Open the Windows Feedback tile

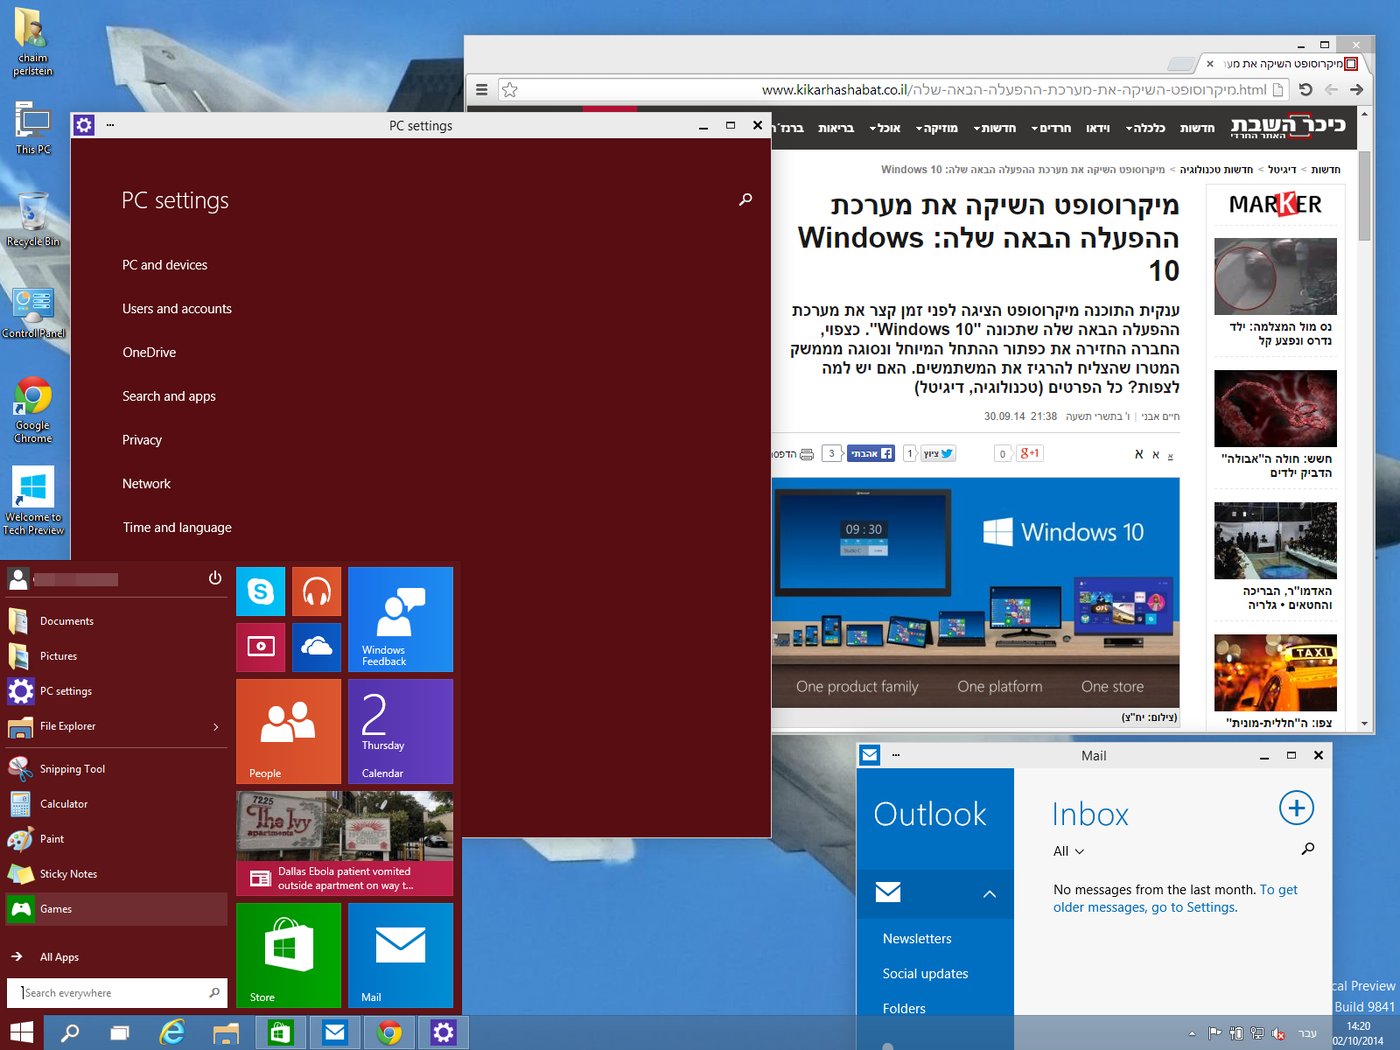(400, 619)
